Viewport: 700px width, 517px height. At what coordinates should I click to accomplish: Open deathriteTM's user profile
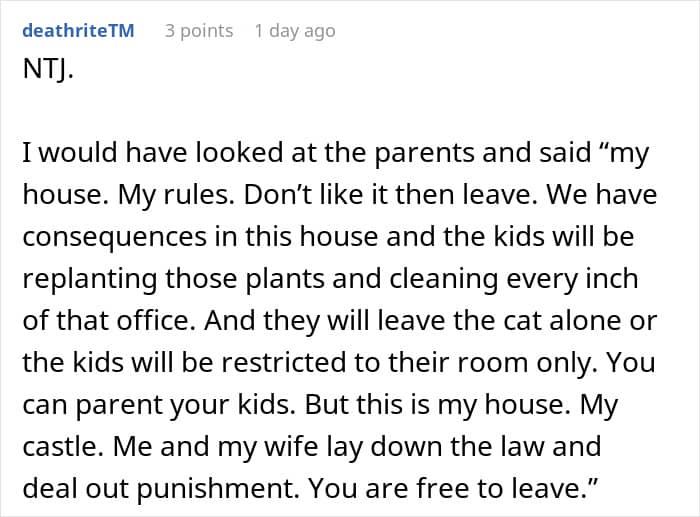click(77, 31)
